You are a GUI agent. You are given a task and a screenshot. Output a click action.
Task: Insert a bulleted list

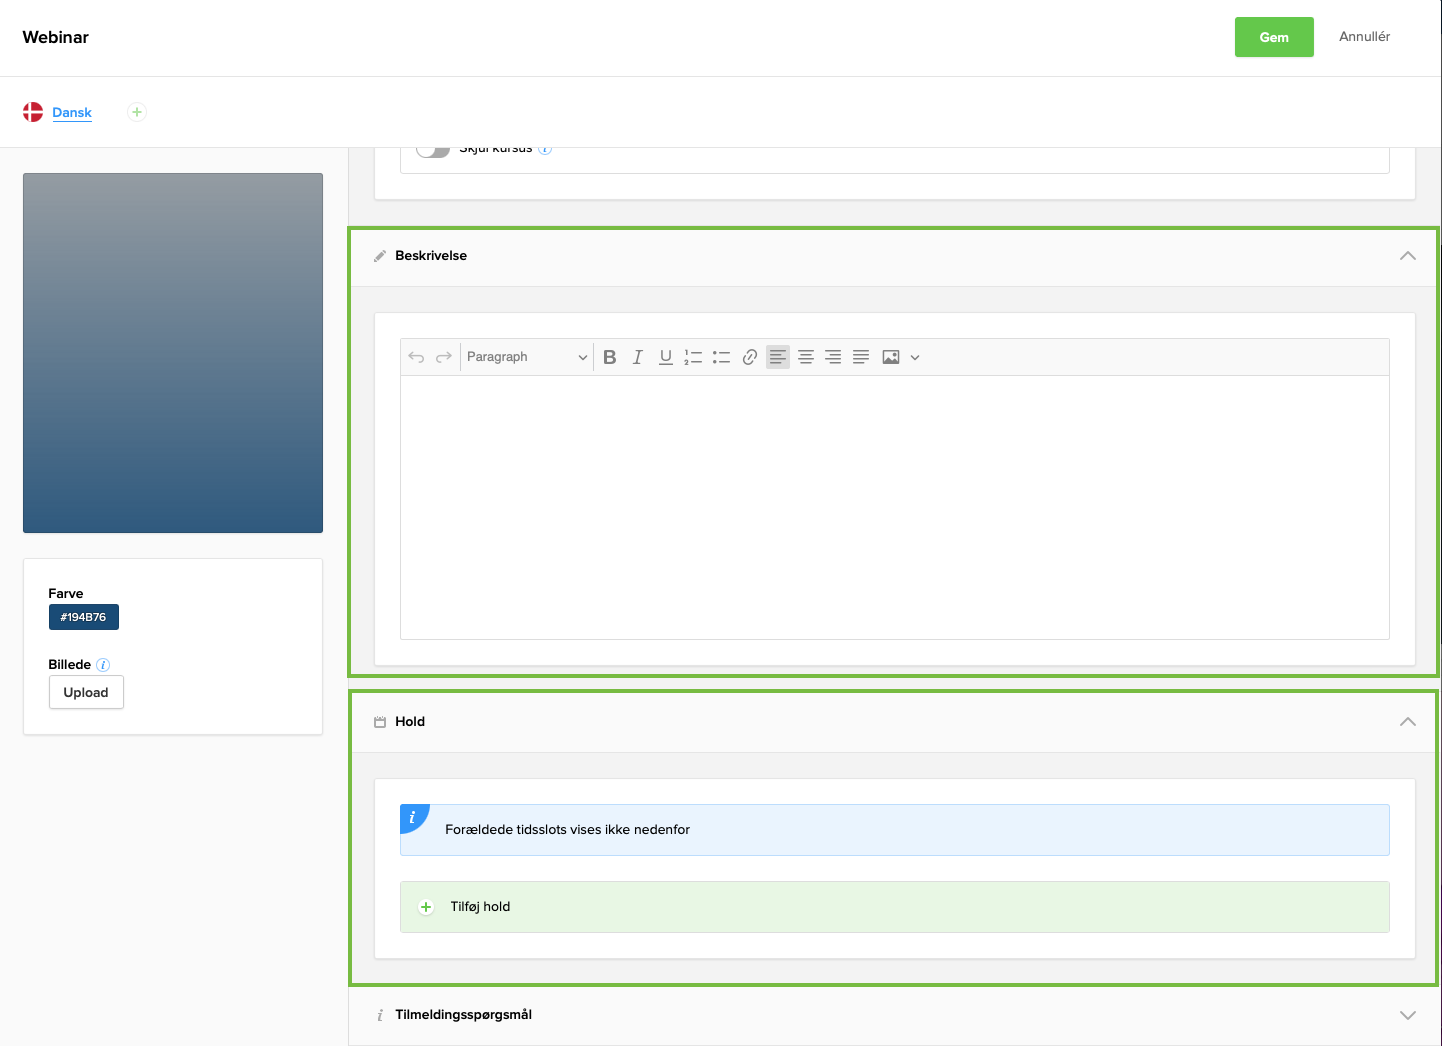tap(722, 356)
